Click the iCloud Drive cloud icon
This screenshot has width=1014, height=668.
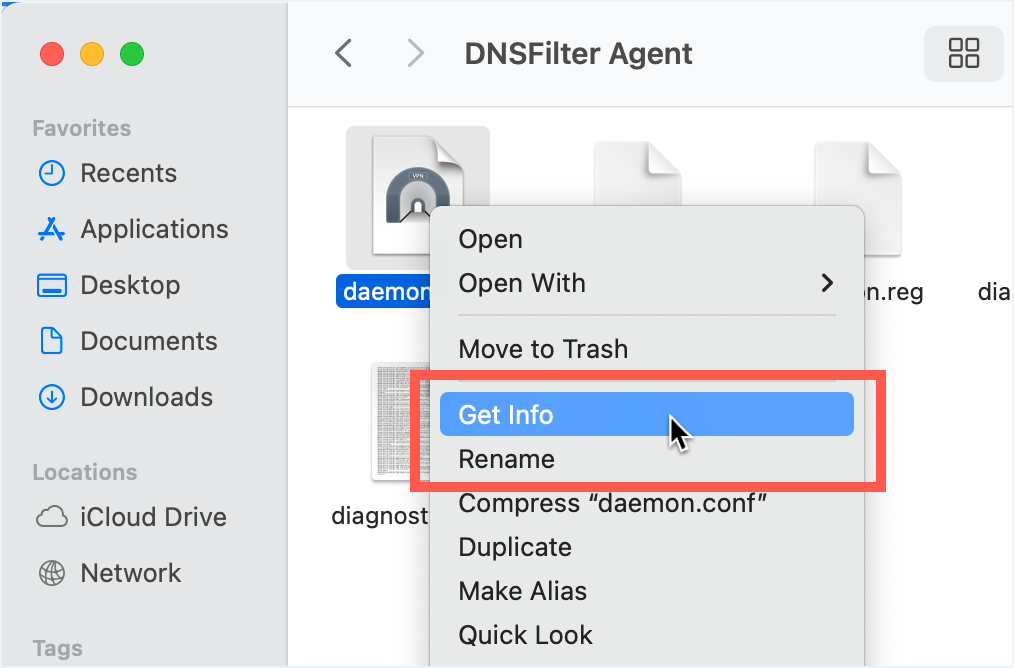pos(51,517)
